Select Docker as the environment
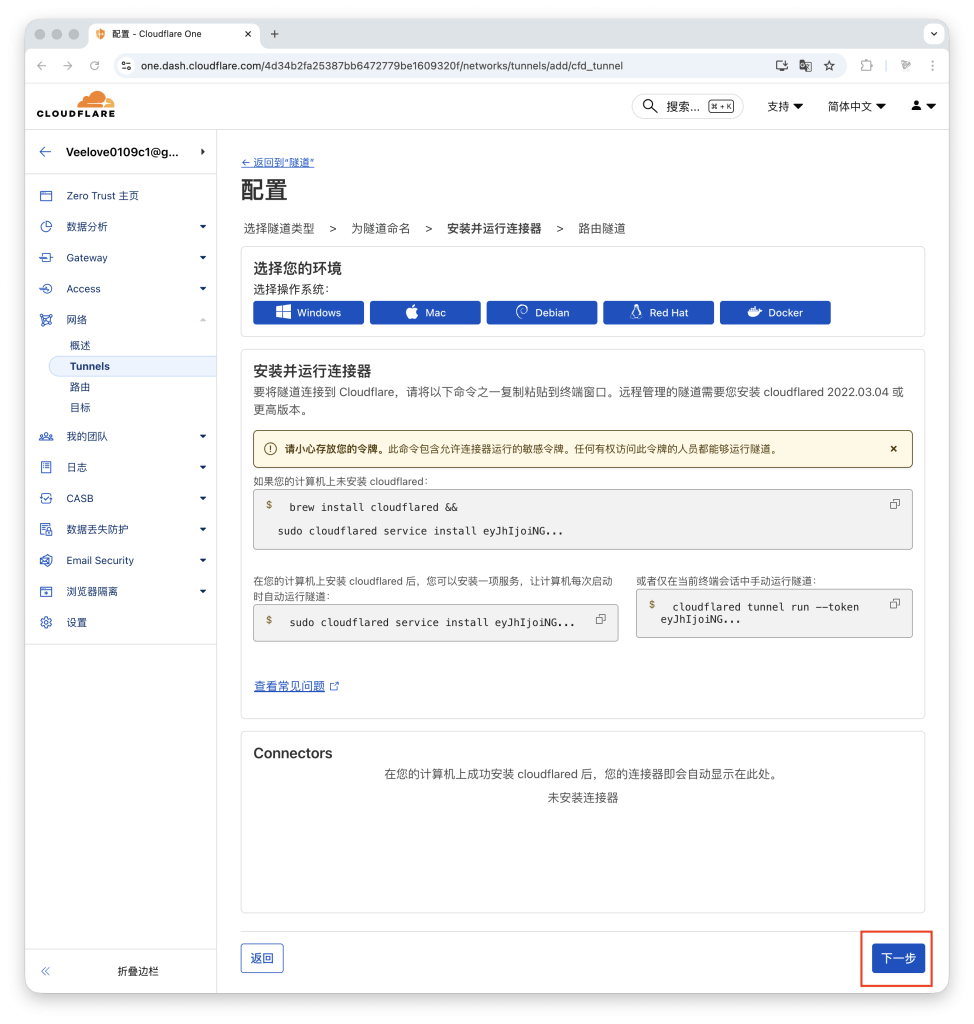974x1024 pixels. click(x=775, y=312)
